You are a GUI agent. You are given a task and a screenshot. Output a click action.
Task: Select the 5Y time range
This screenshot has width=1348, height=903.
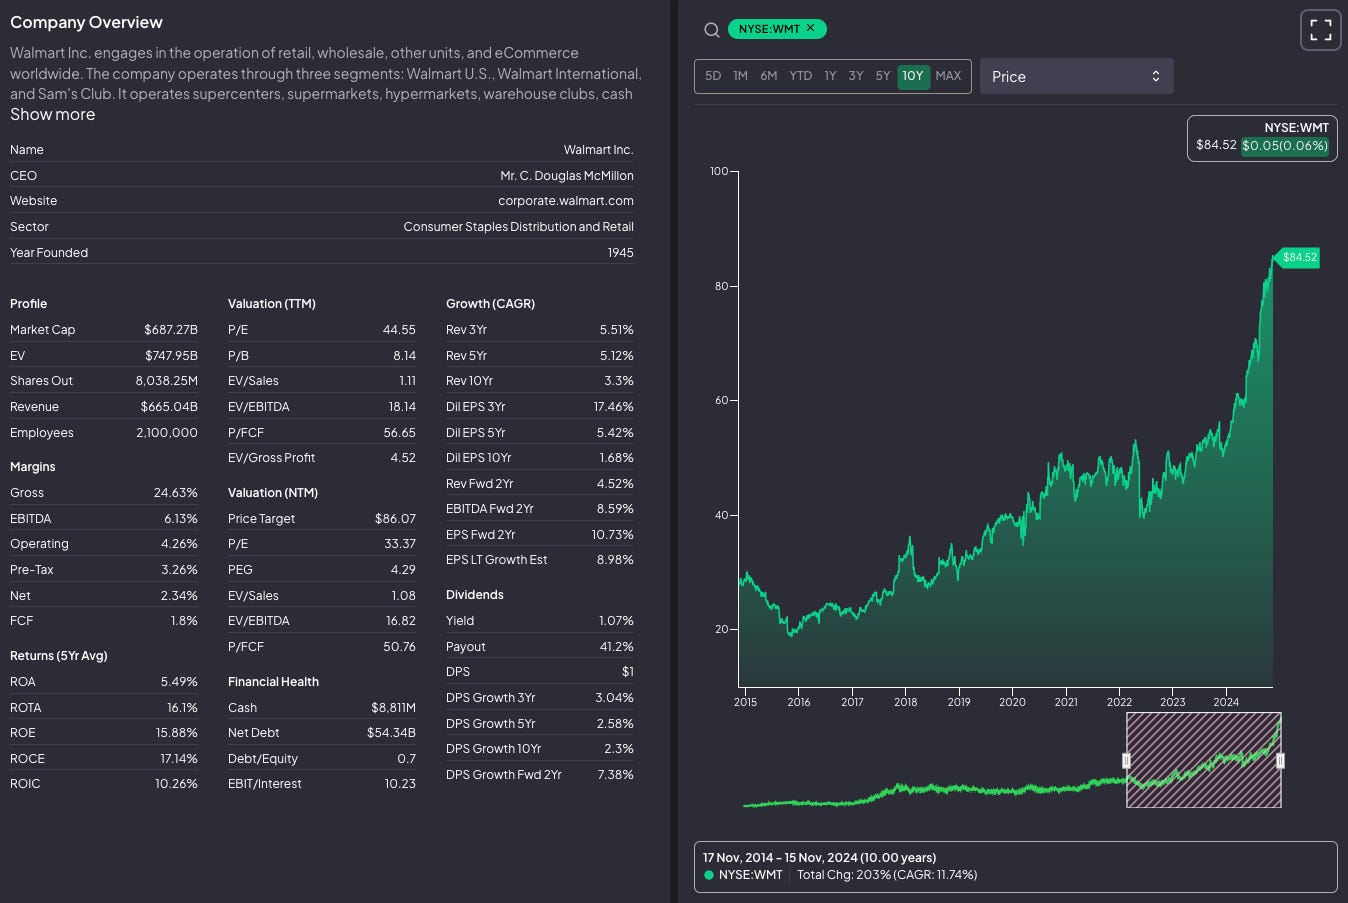tap(883, 76)
